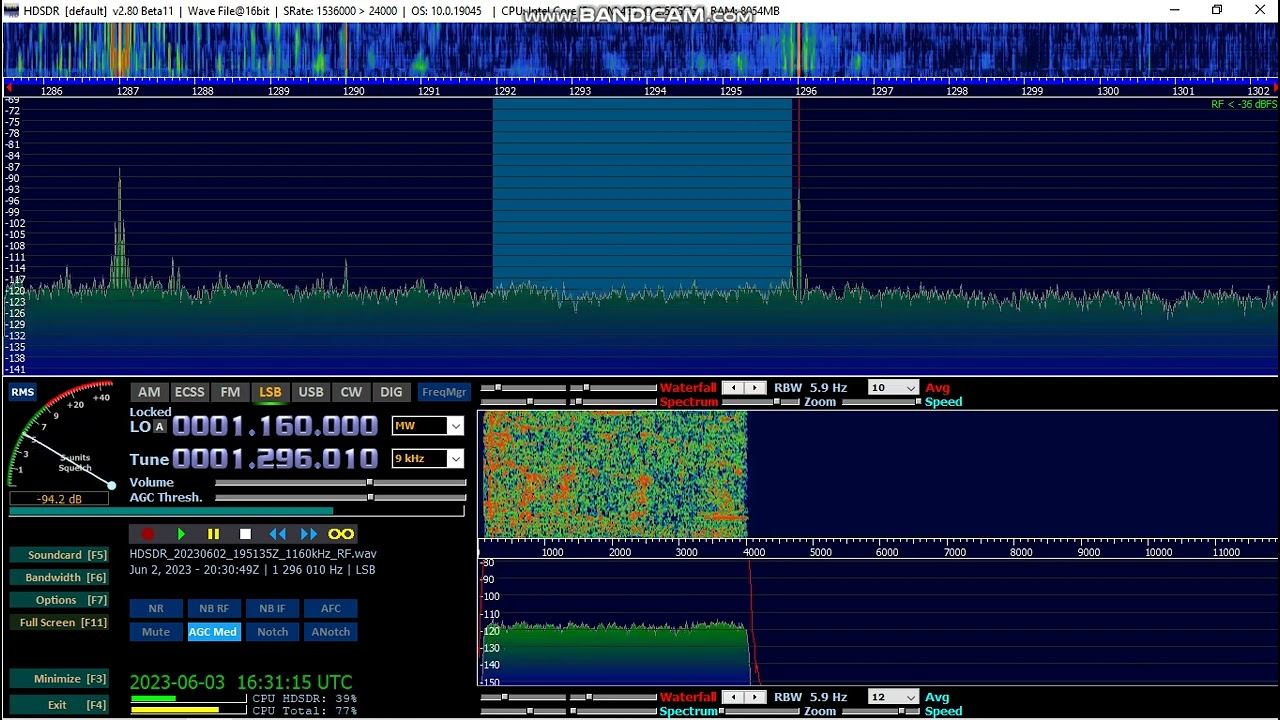Select the AM mode tab
The image size is (1280, 720).
pyautogui.click(x=149, y=392)
